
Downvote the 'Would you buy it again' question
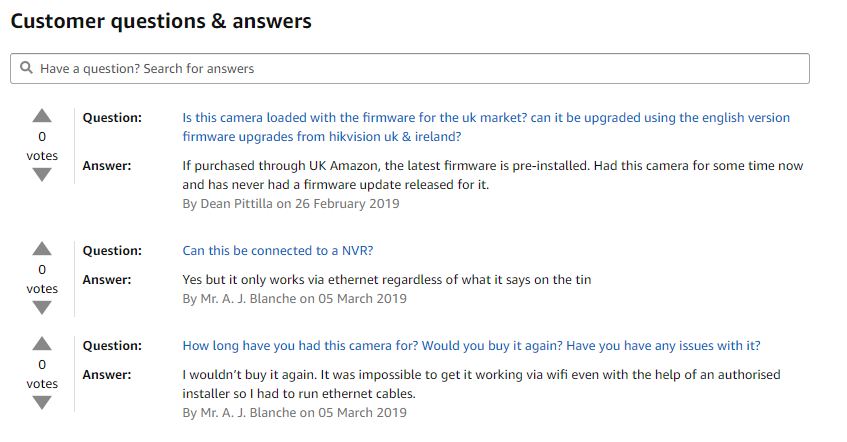point(42,403)
